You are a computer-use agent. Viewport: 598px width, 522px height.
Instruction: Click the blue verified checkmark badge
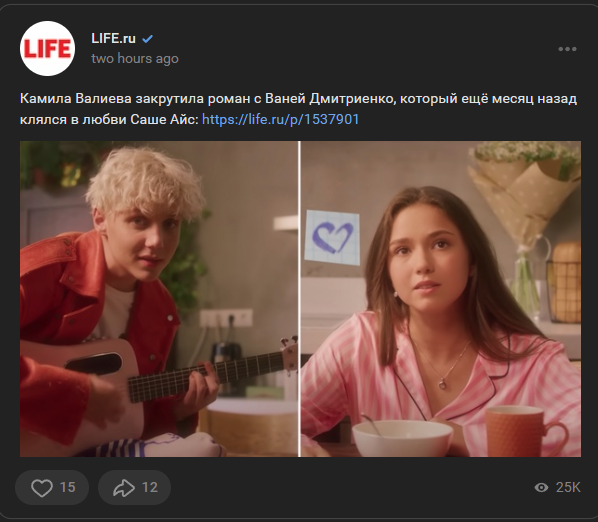pyautogui.click(x=148, y=39)
